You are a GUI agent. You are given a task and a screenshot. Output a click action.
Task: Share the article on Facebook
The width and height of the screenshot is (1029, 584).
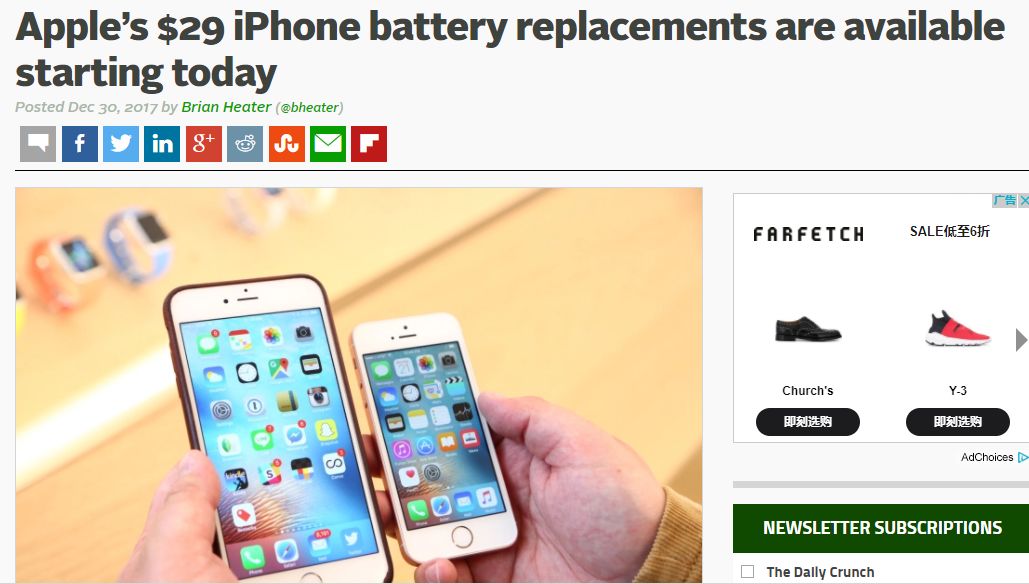point(79,144)
